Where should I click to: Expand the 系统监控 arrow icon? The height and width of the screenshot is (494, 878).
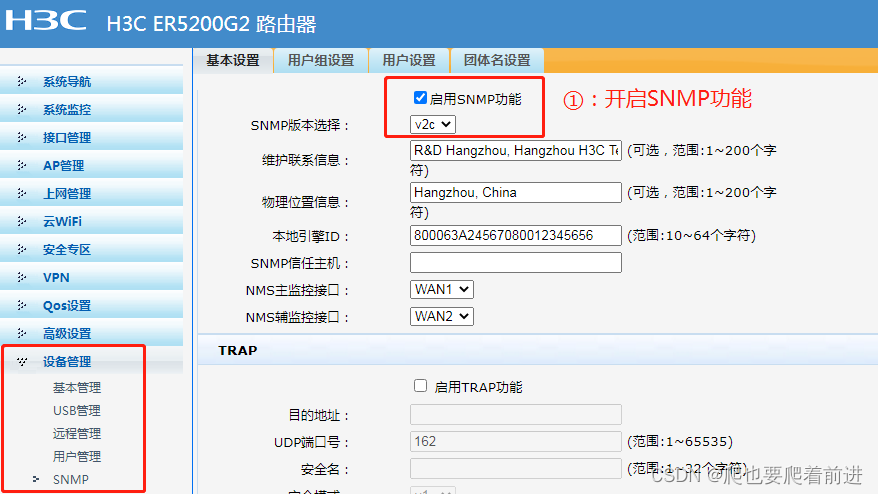tap(22, 109)
